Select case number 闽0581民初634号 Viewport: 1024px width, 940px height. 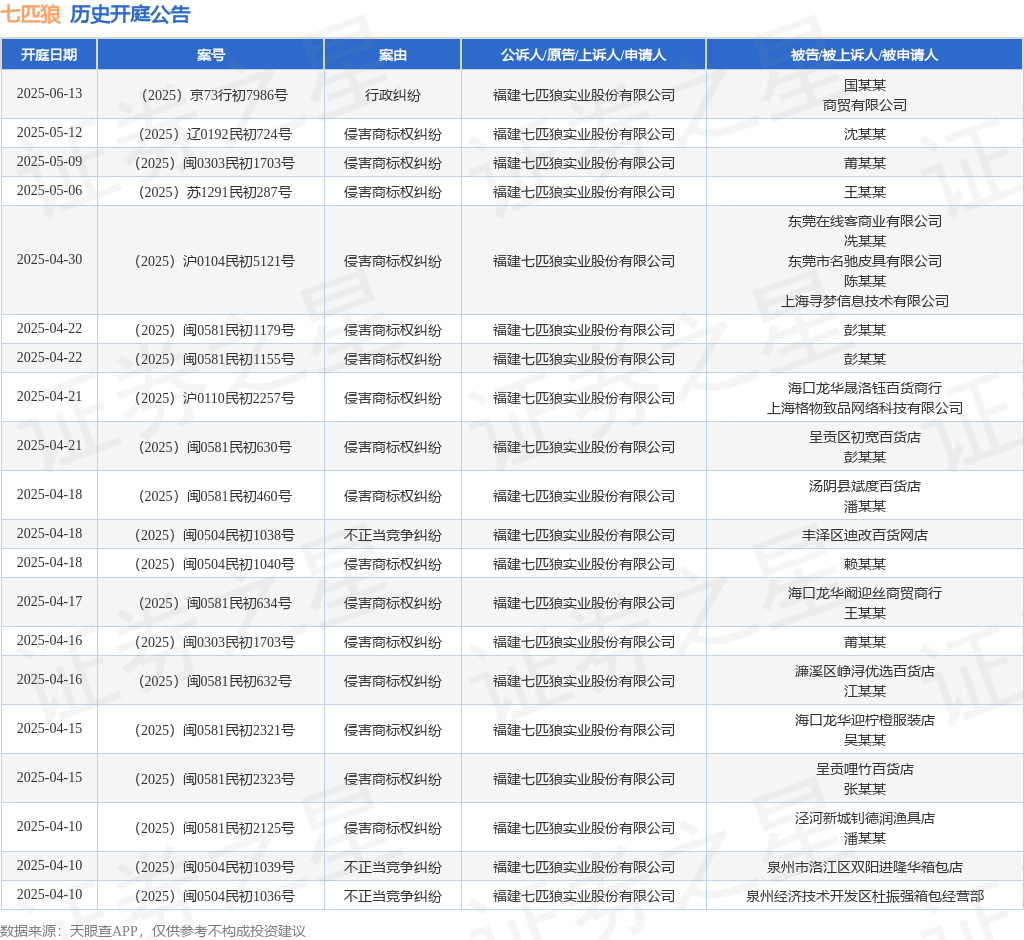214,604
